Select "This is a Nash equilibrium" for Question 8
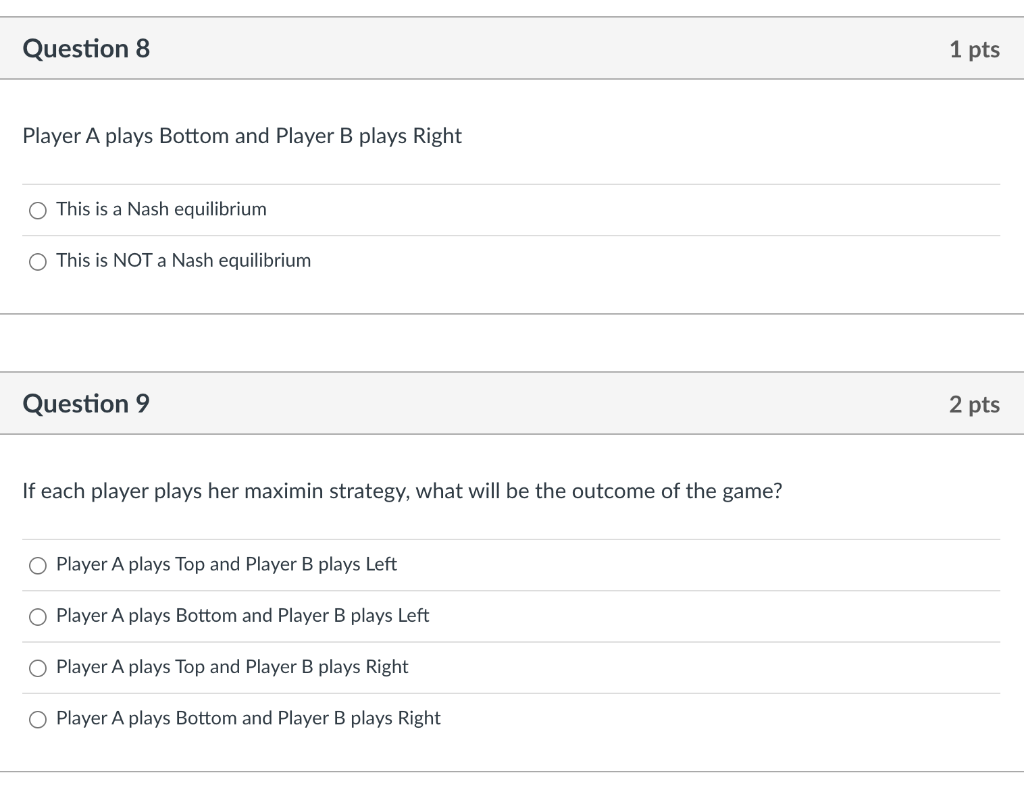This screenshot has width=1024, height=800. click(160, 209)
